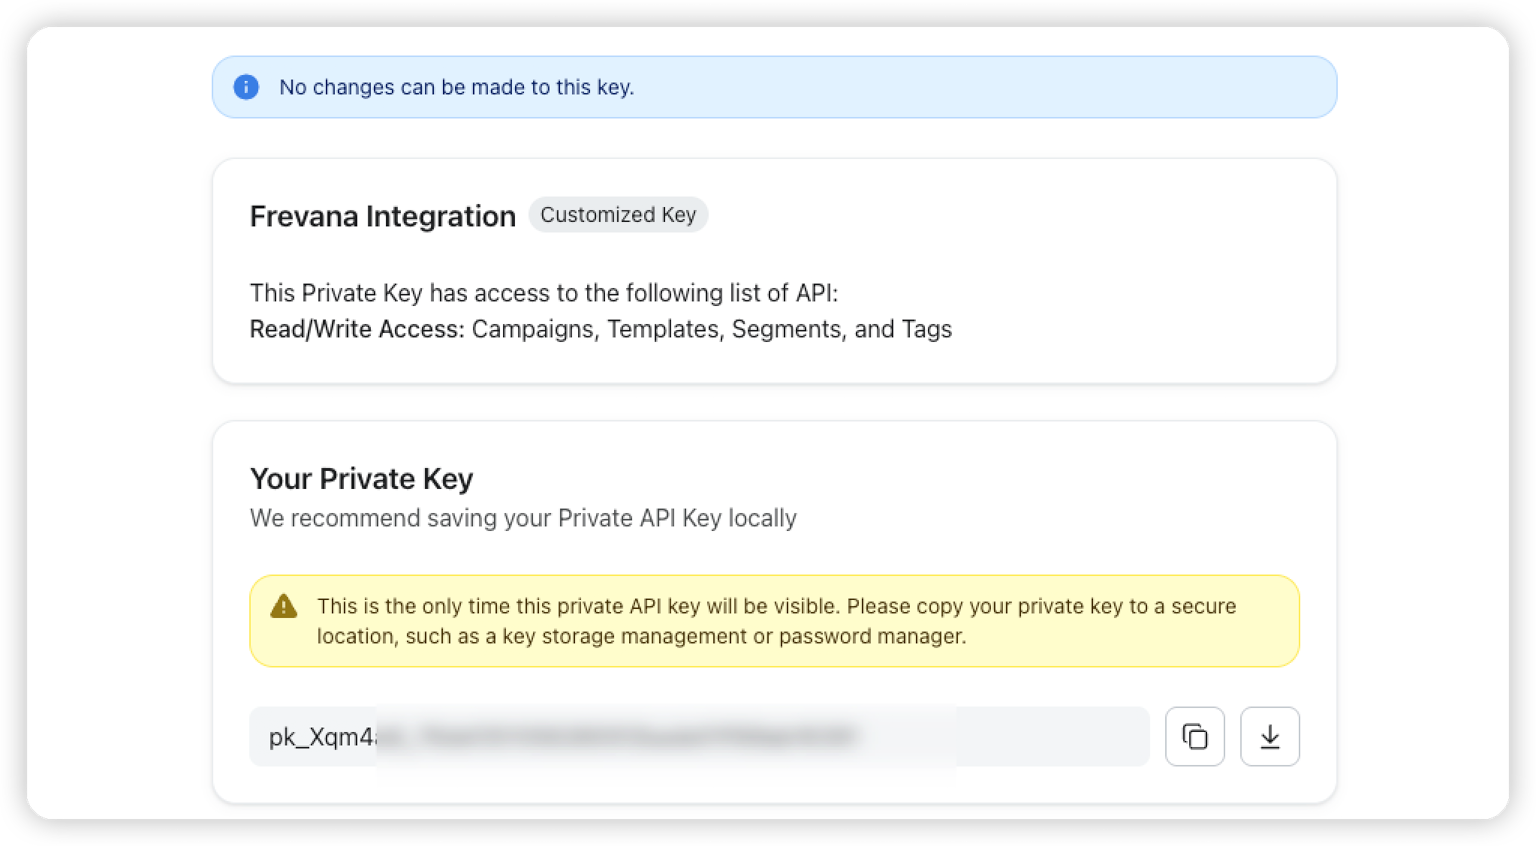Copy the private API key to clipboard
Viewport: 1536px width, 846px height.
click(1194, 737)
